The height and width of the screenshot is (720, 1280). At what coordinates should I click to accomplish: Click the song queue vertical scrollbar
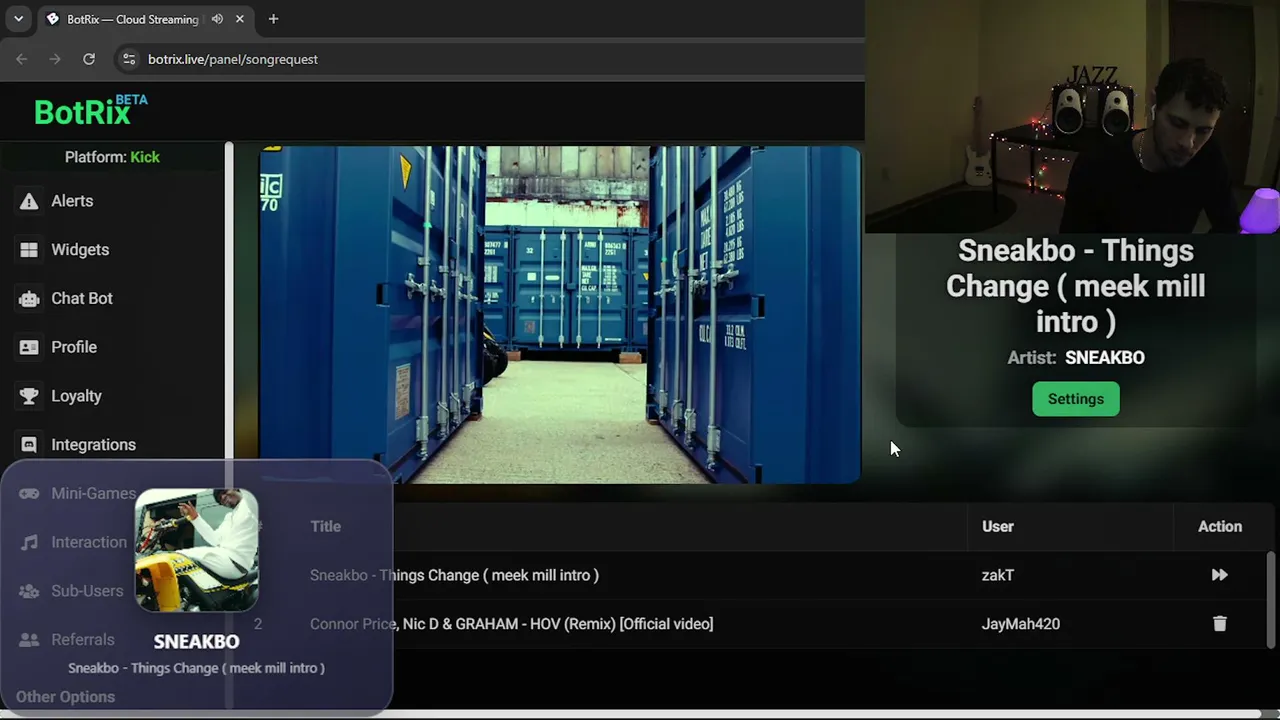pyautogui.click(x=1271, y=600)
